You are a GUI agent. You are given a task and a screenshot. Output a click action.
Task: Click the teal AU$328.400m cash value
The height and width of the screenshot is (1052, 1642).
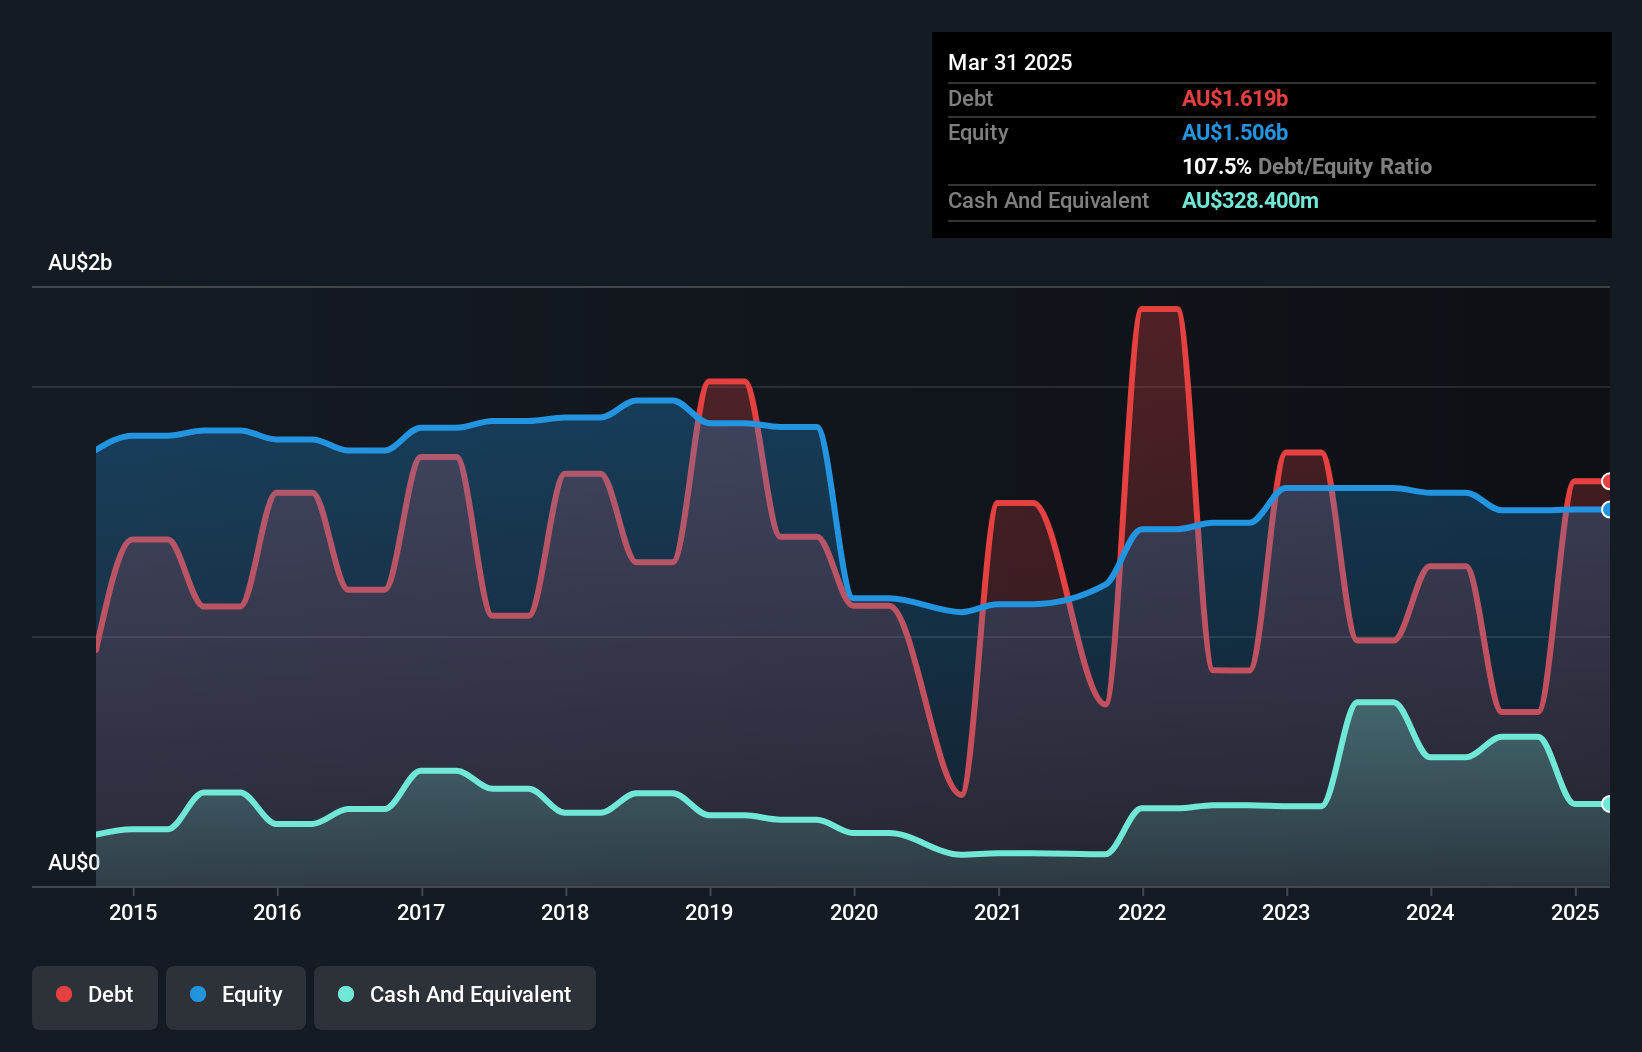1250,200
